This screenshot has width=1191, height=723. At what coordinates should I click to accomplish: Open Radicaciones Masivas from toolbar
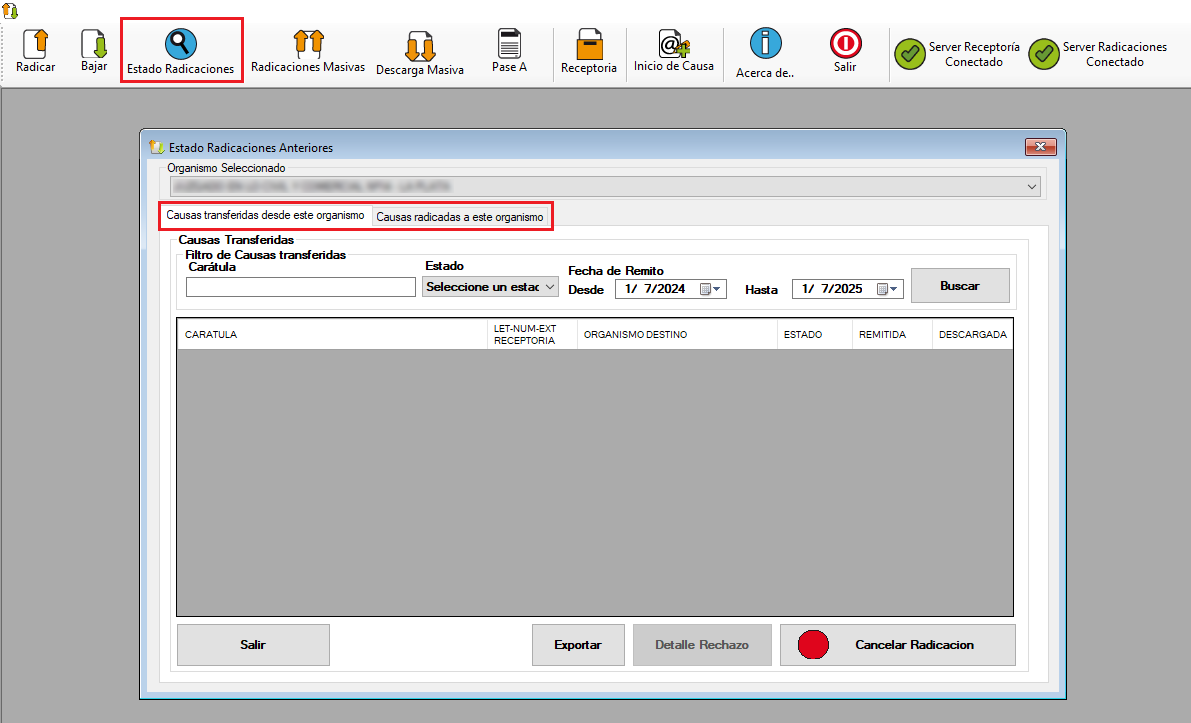(x=308, y=44)
